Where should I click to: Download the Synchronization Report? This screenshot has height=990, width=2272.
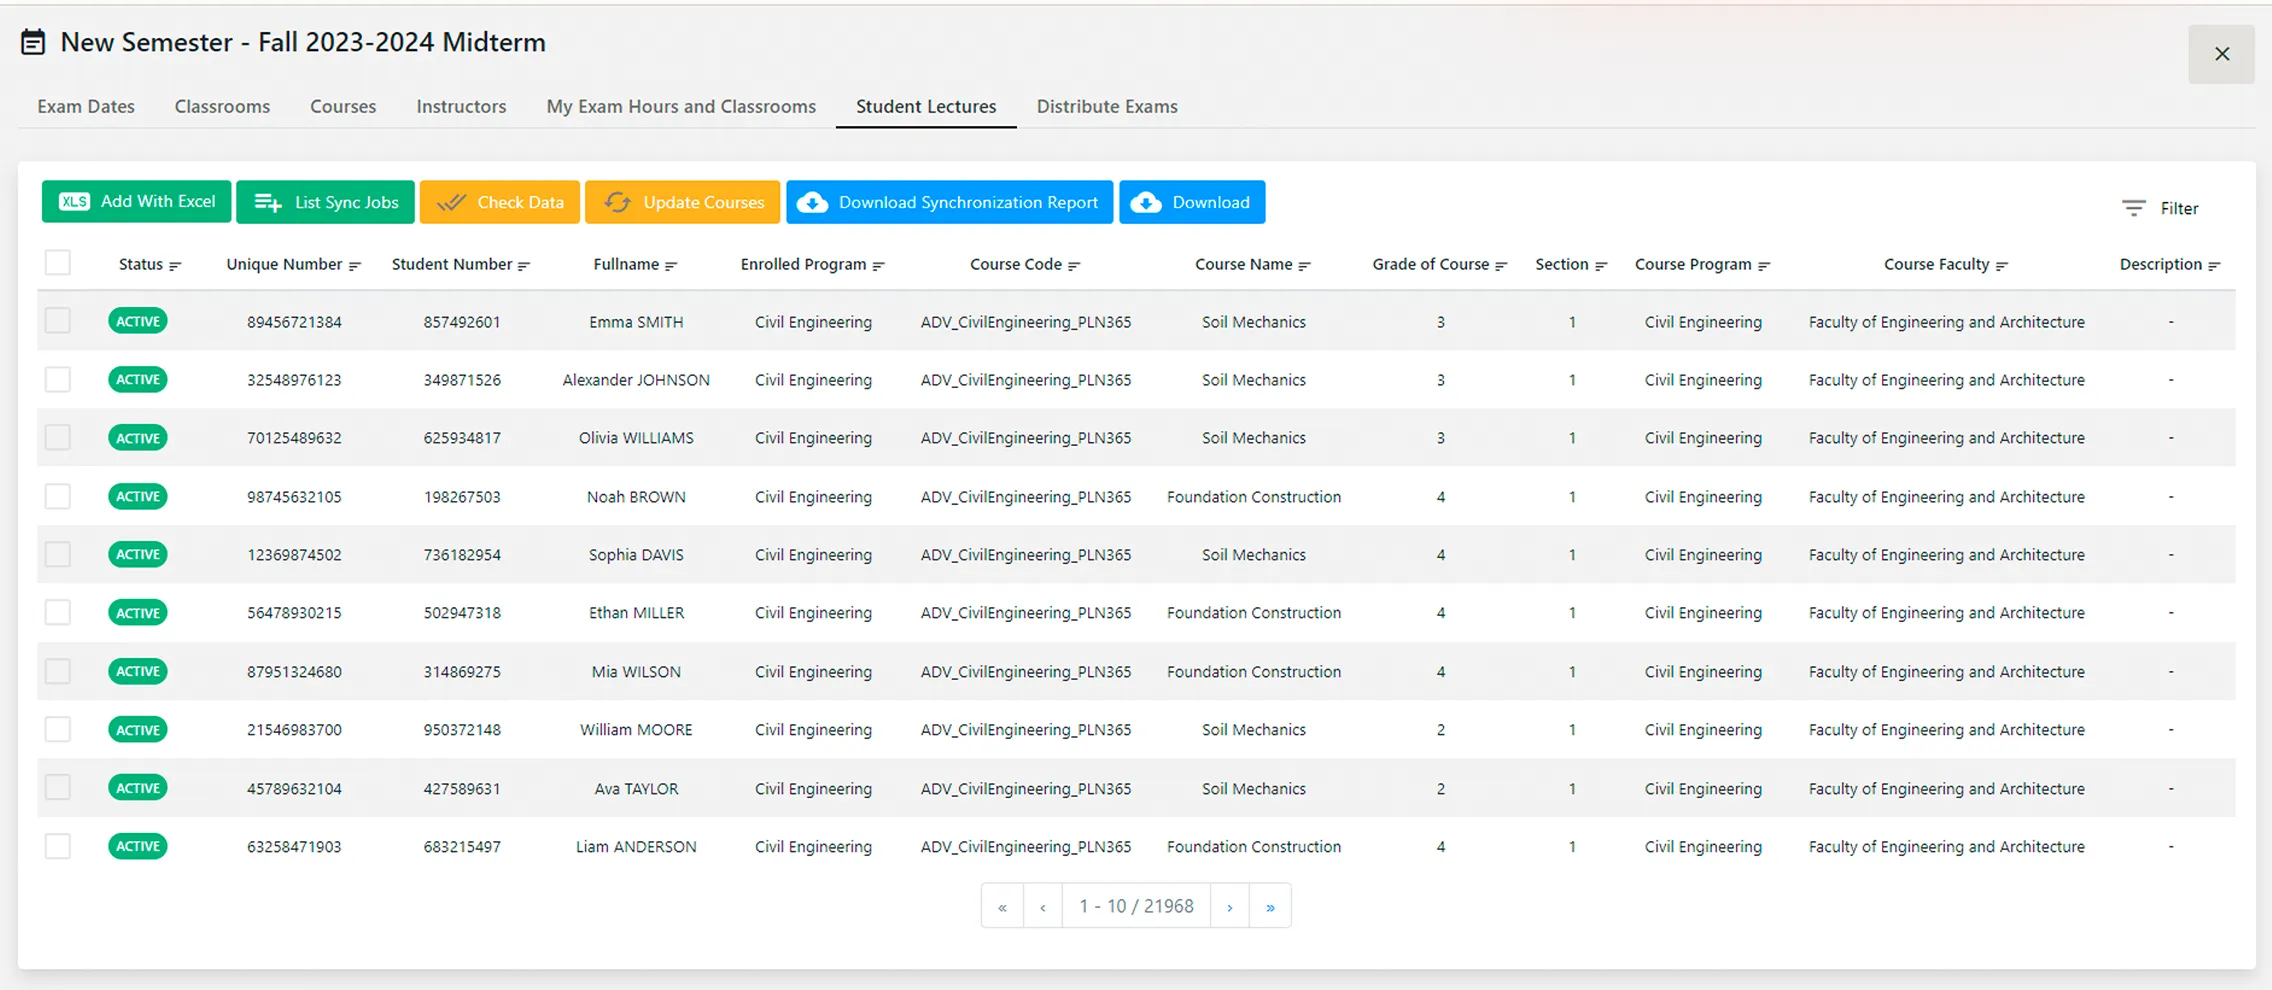click(x=949, y=202)
